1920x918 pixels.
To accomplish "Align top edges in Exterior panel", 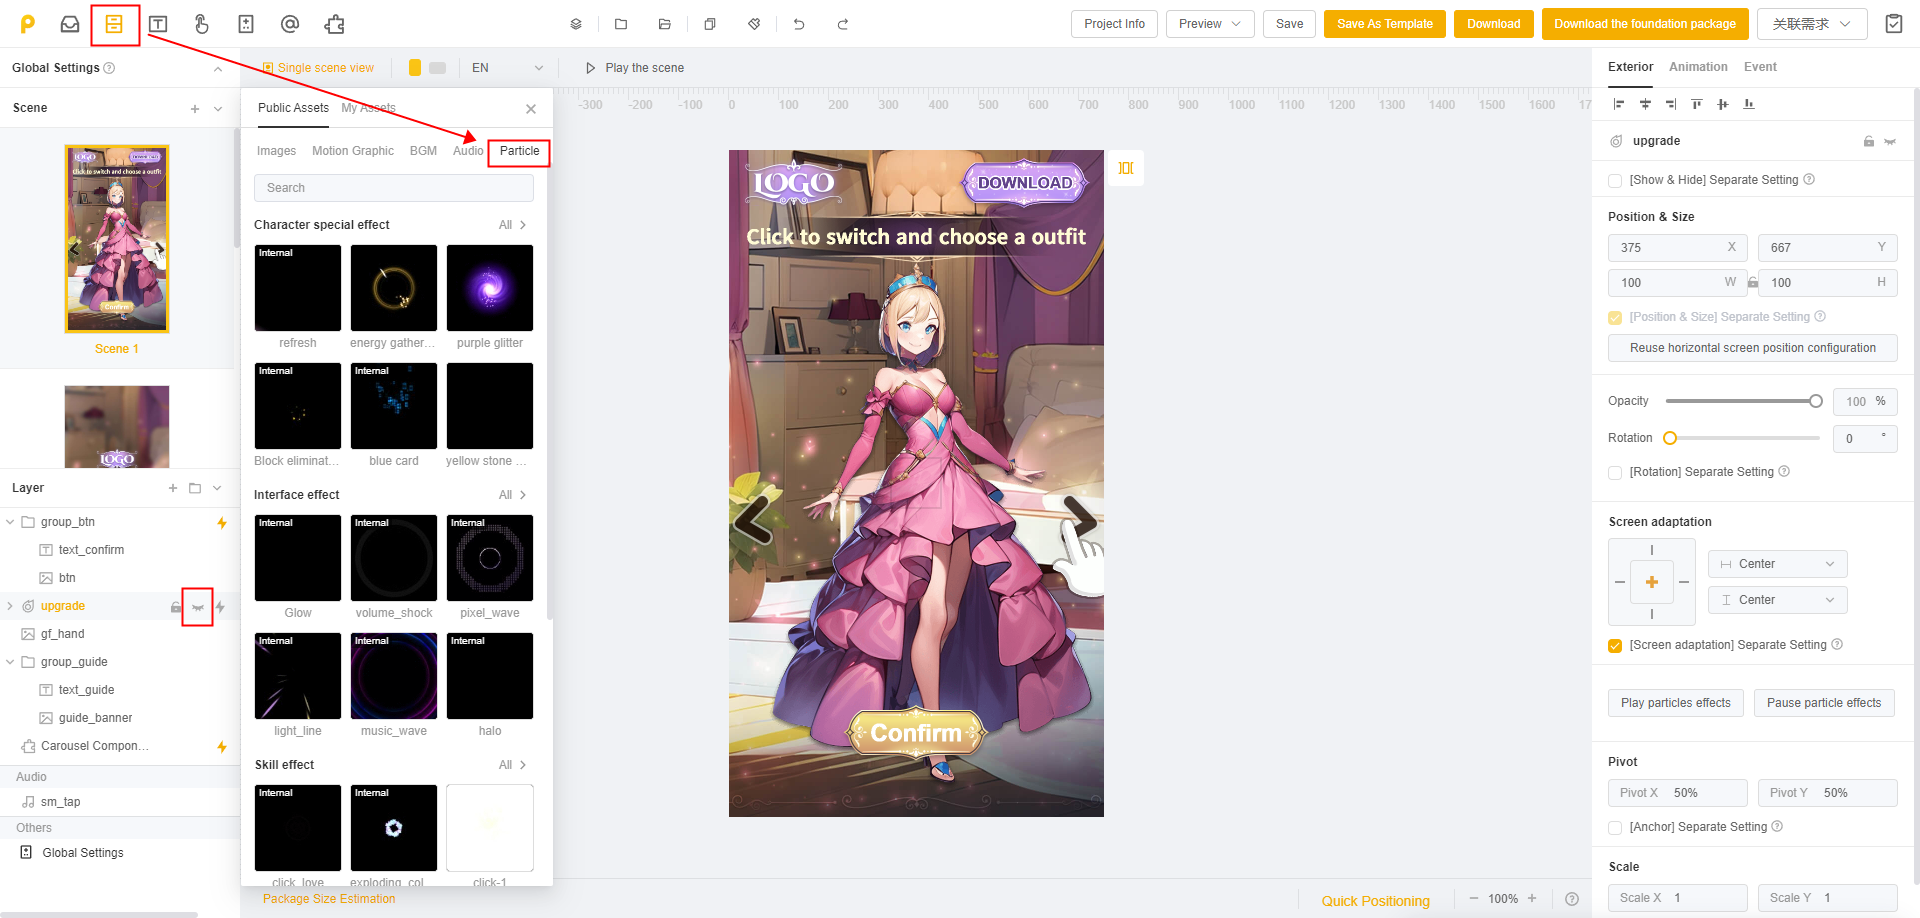I will click(1697, 104).
